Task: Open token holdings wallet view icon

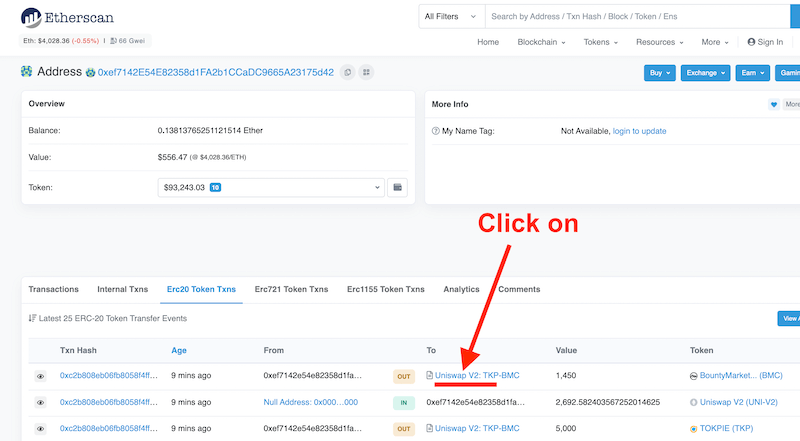Action: point(397,187)
